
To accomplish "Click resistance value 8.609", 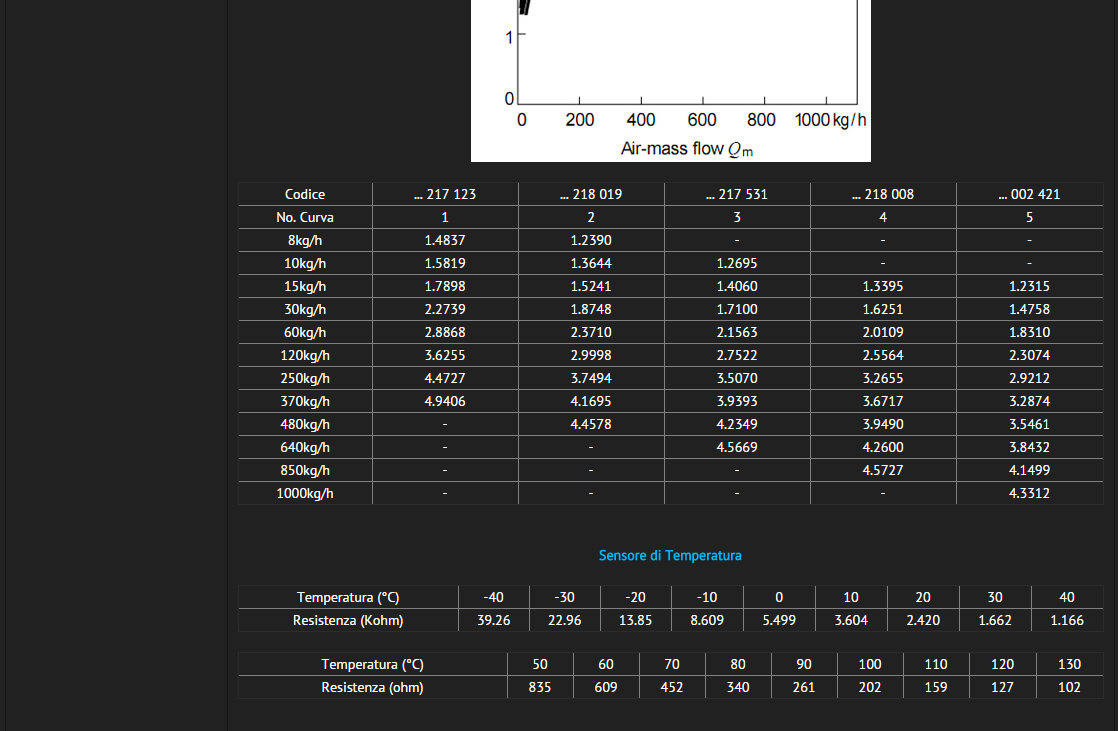I will 707,620.
